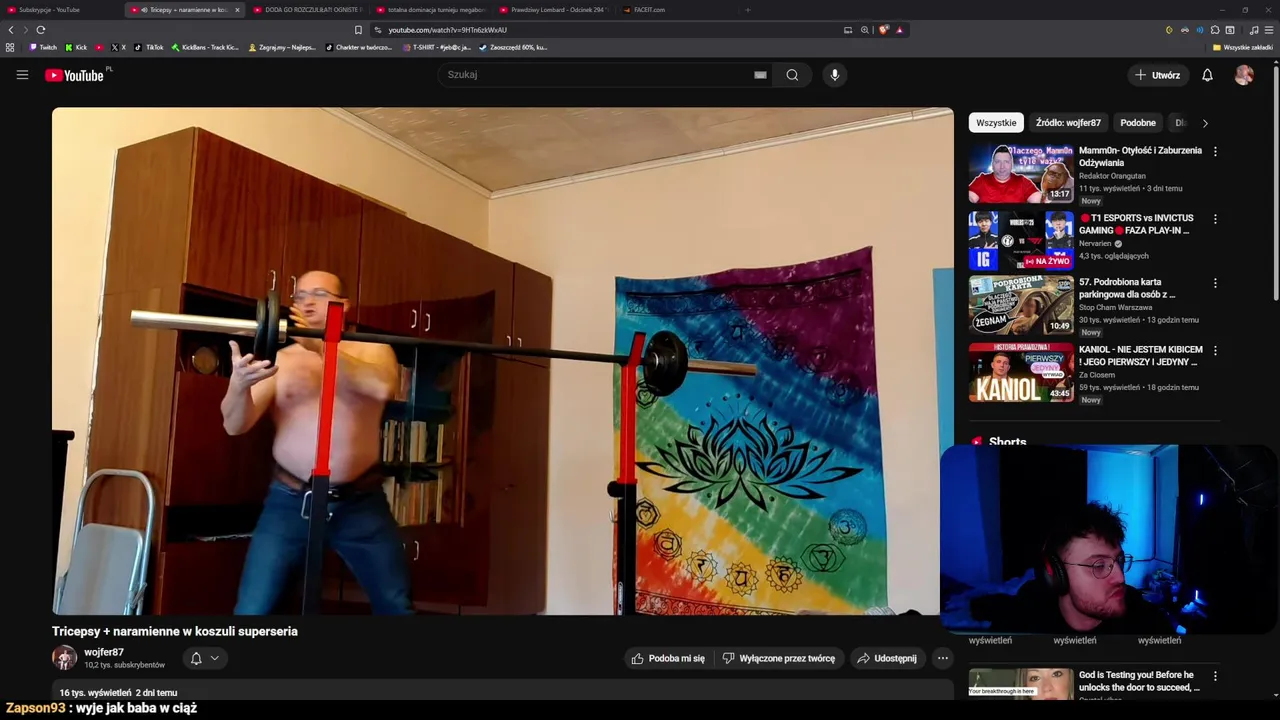Image resolution: width=1280 pixels, height=720 pixels.
Task: Open the account avatar menu
Action: coord(1244,75)
